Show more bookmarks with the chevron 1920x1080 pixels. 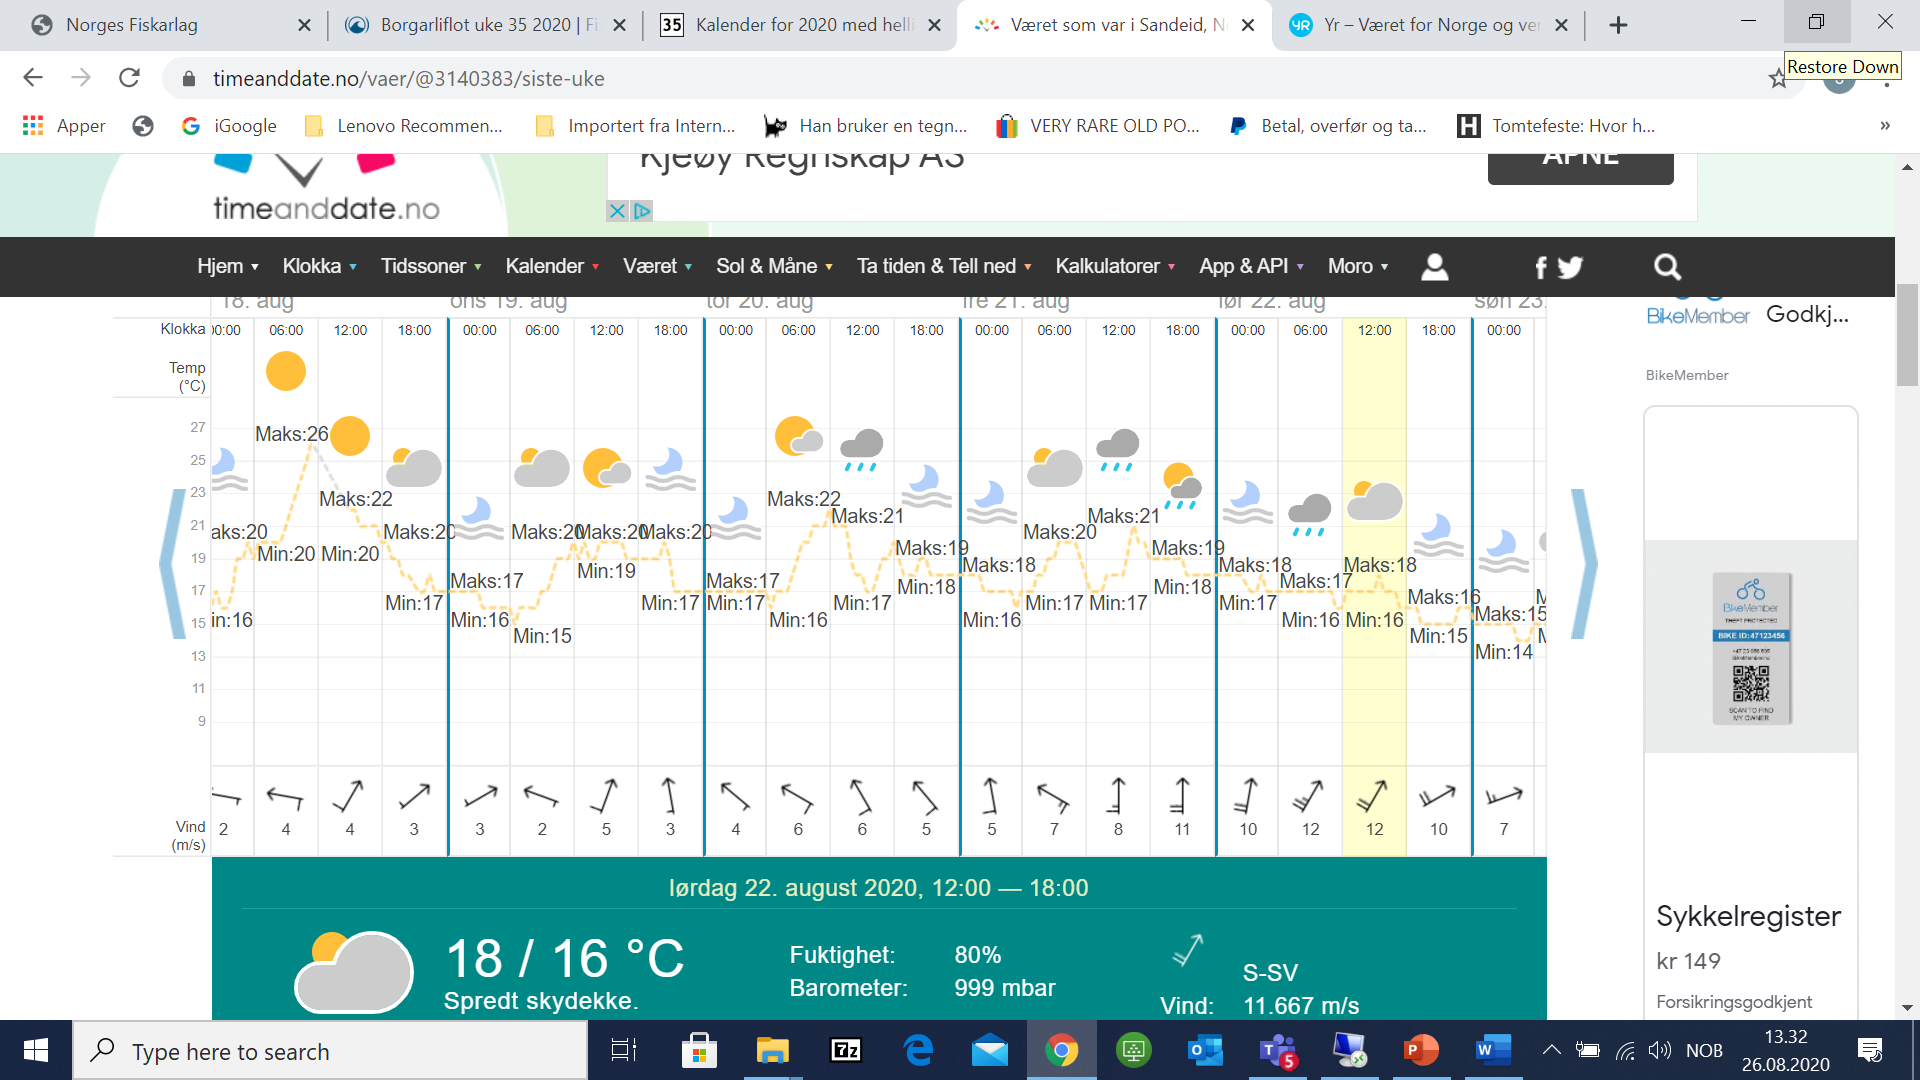1885,126
